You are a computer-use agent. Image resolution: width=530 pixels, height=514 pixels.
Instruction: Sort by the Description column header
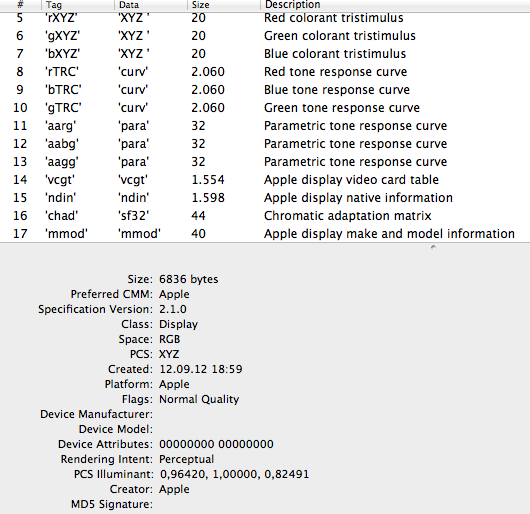(395, 5)
